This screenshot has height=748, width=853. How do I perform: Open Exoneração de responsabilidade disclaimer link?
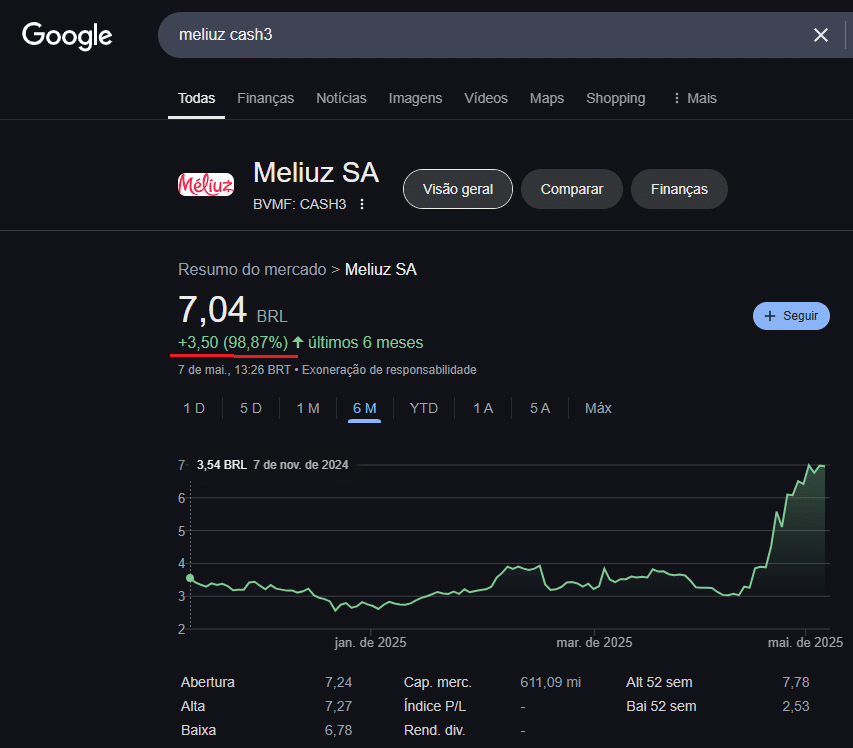[x=389, y=370]
